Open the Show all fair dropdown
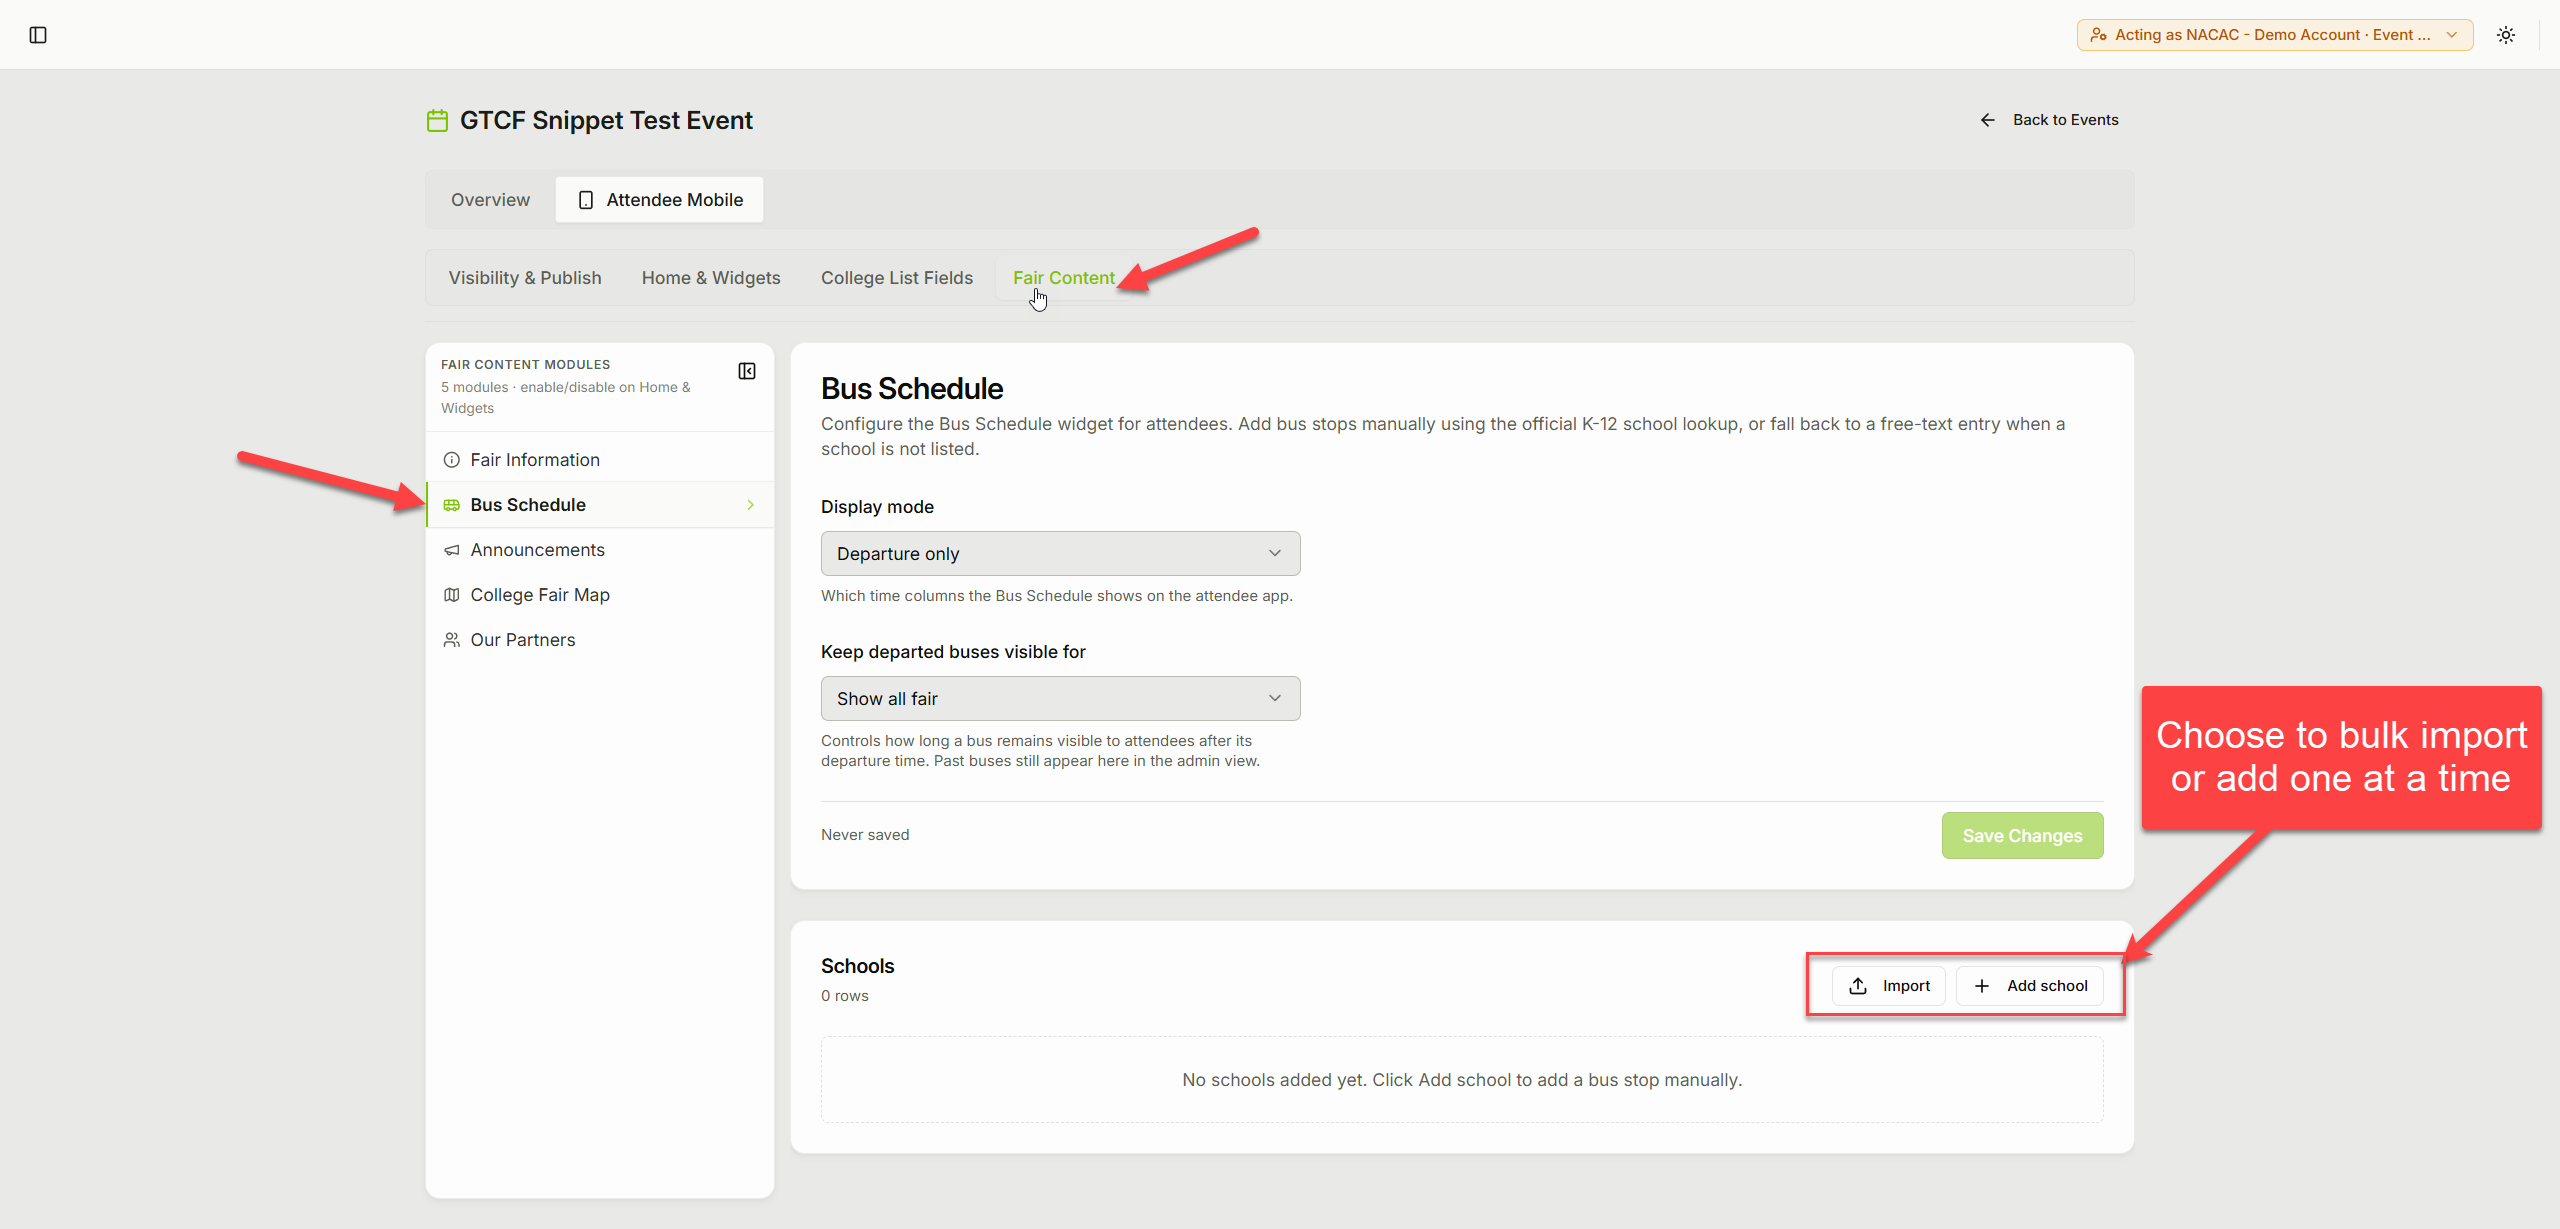This screenshot has height=1229, width=2560. pos(1060,699)
